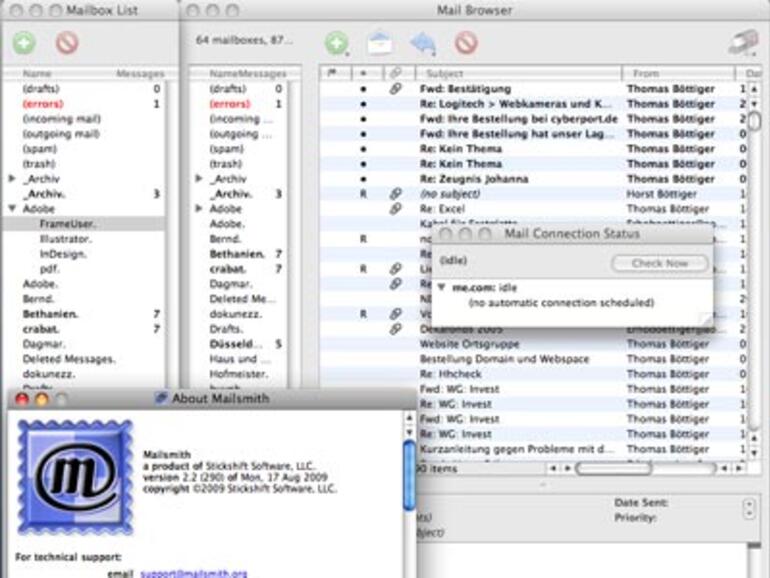Select dokunezz. mailbox in Mail Browser pane
Screen dimensions: 770x578
pyautogui.click(x=238, y=314)
